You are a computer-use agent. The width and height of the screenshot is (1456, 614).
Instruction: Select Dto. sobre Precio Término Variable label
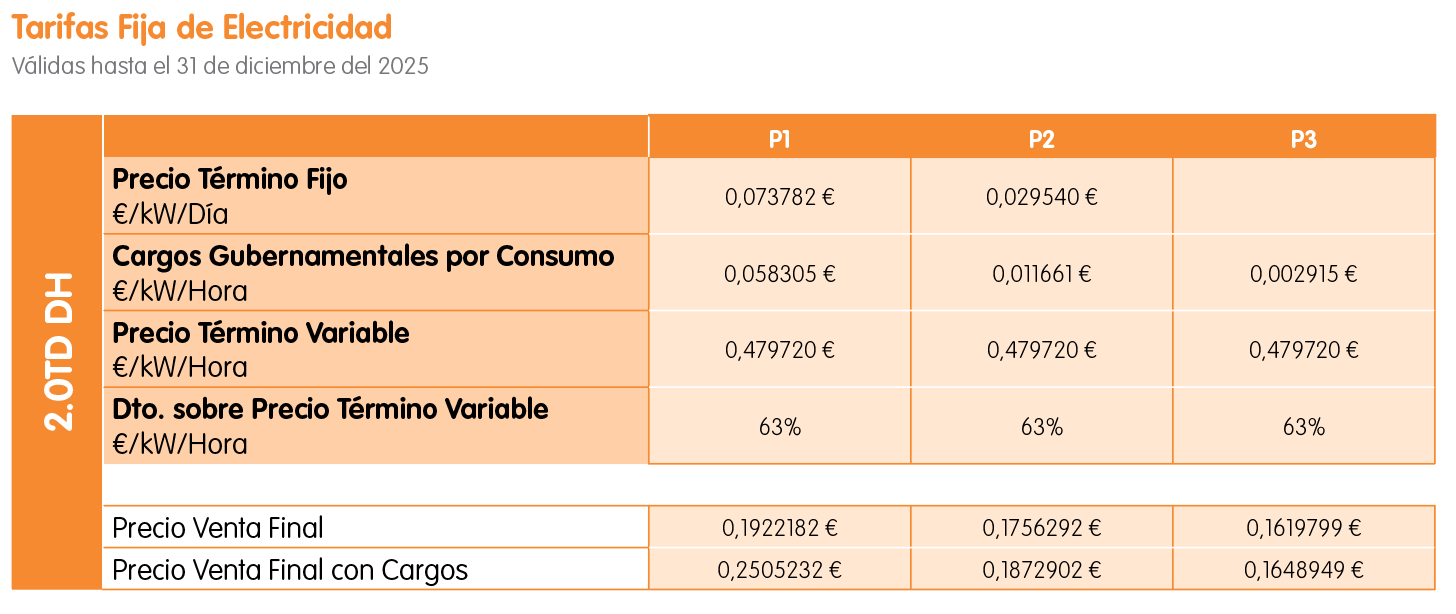(x=330, y=410)
